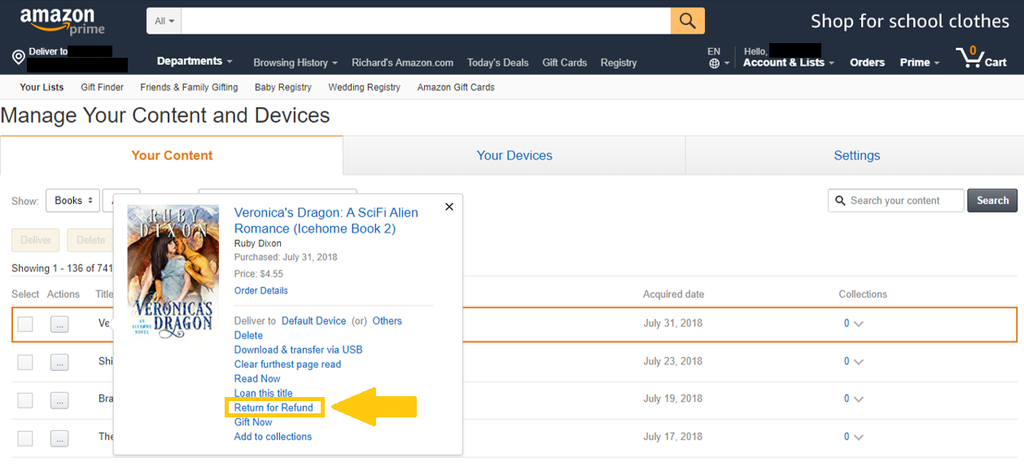Expand the Prime dropdown menu
Screen dimensions: 1024x467
(920, 63)
